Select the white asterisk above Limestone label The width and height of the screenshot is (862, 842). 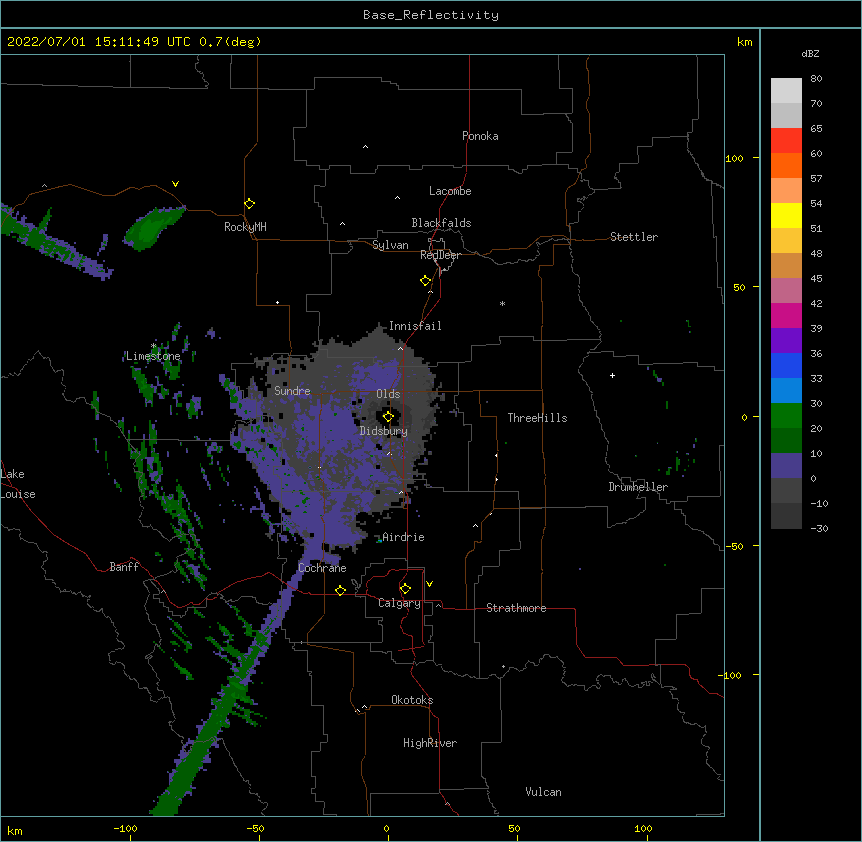point(154,346)
